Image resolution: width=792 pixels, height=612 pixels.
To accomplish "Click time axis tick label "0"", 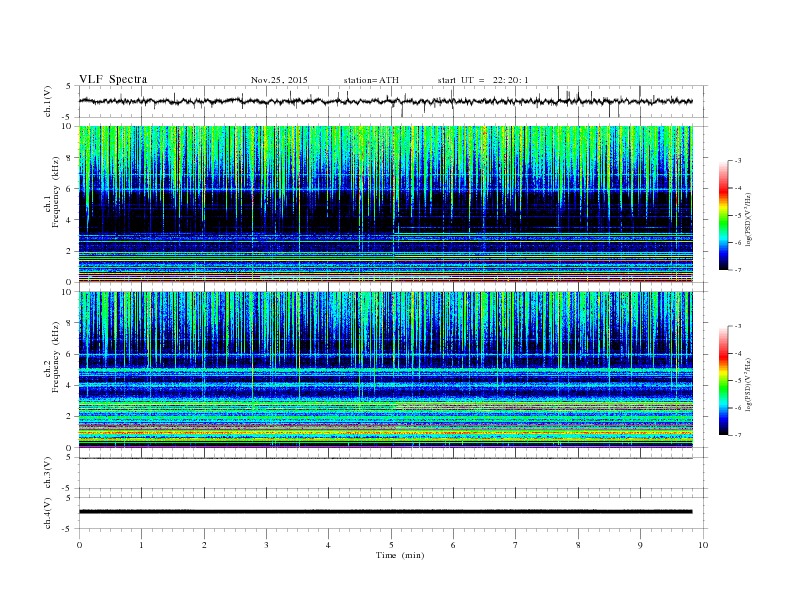I will tap(79, 545).
